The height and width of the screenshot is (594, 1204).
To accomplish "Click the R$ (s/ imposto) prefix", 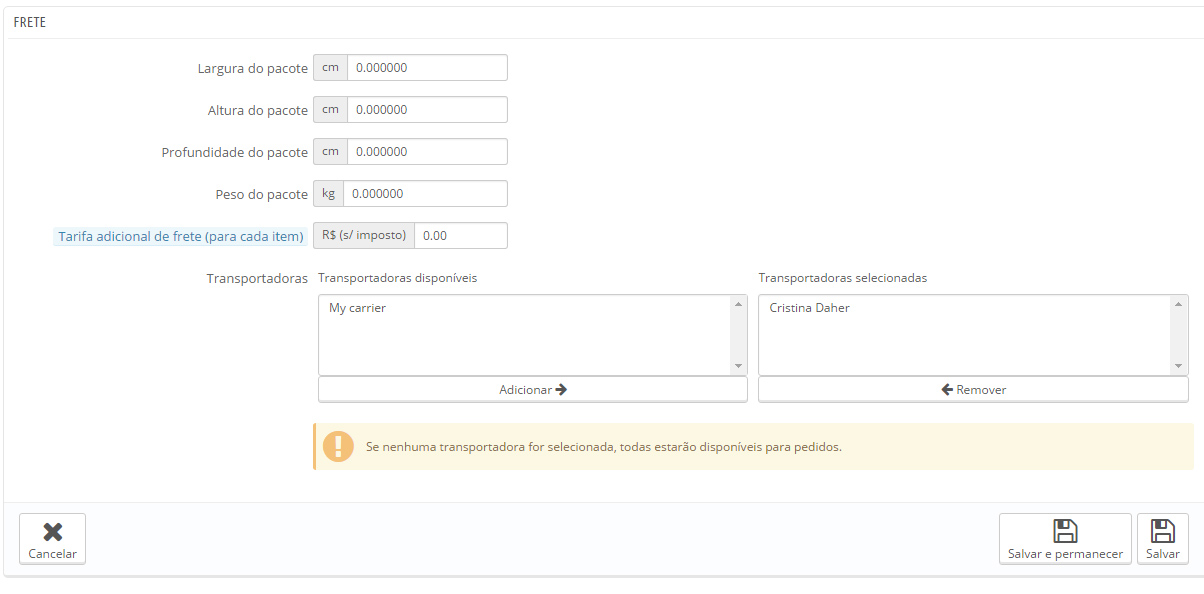I will [x=364, y=235].
